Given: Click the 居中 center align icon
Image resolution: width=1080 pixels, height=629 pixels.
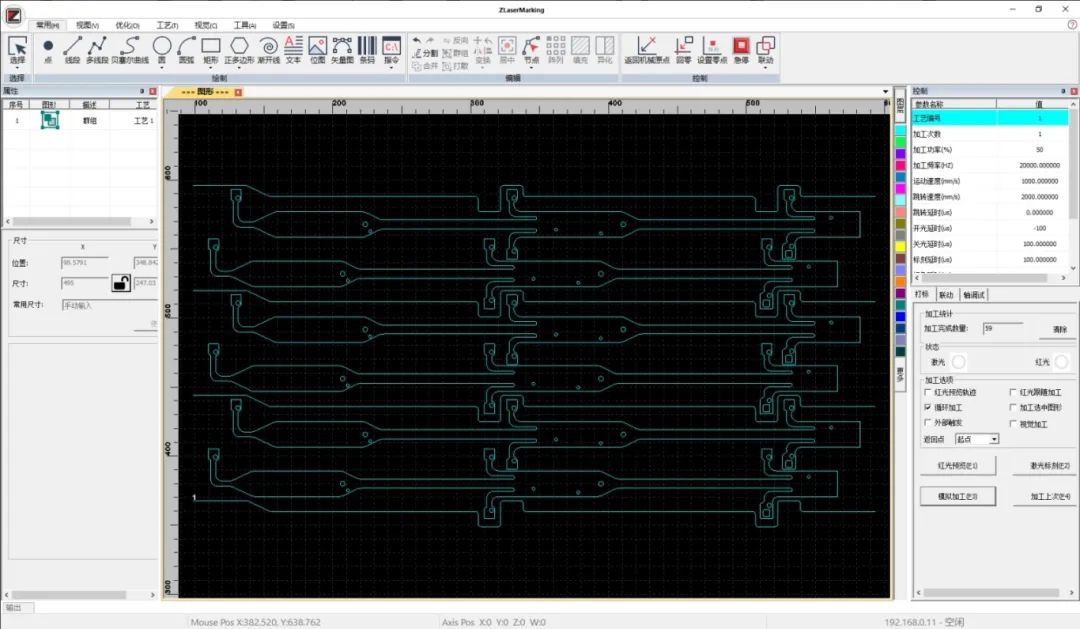Looking at the screenshot, I should coord(507,50).
